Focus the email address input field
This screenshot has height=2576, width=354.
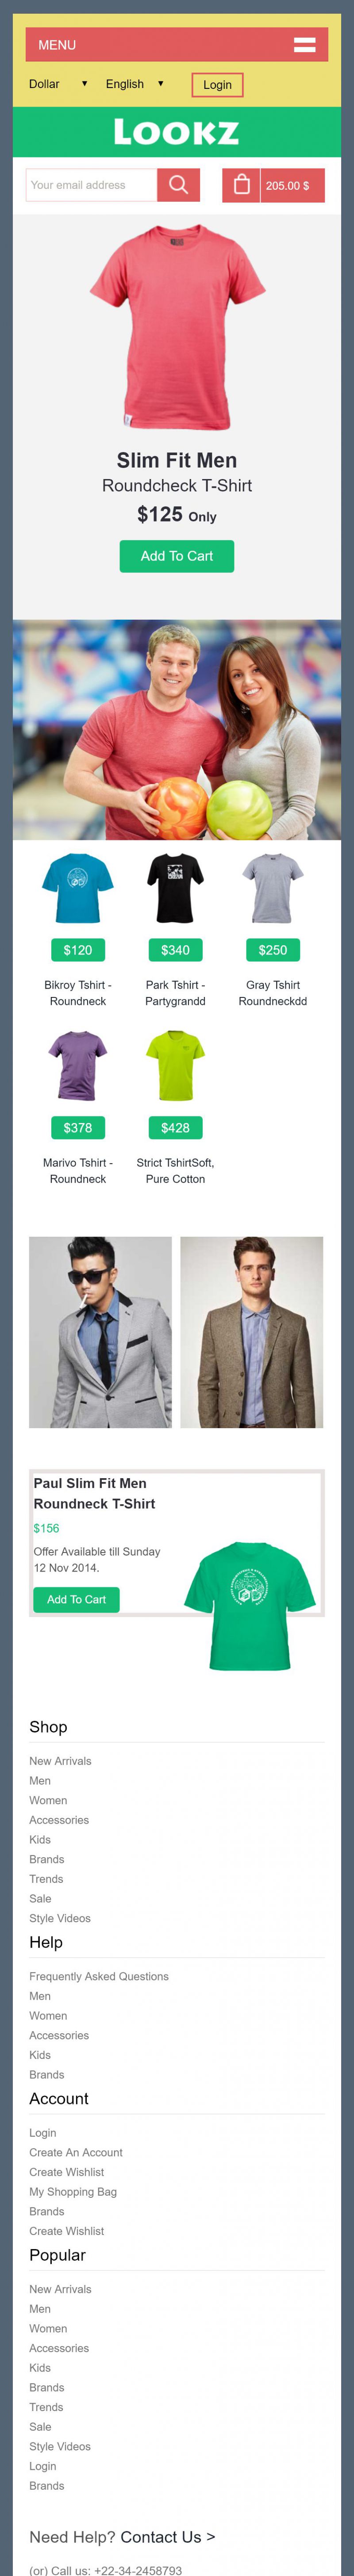point(91,185)
